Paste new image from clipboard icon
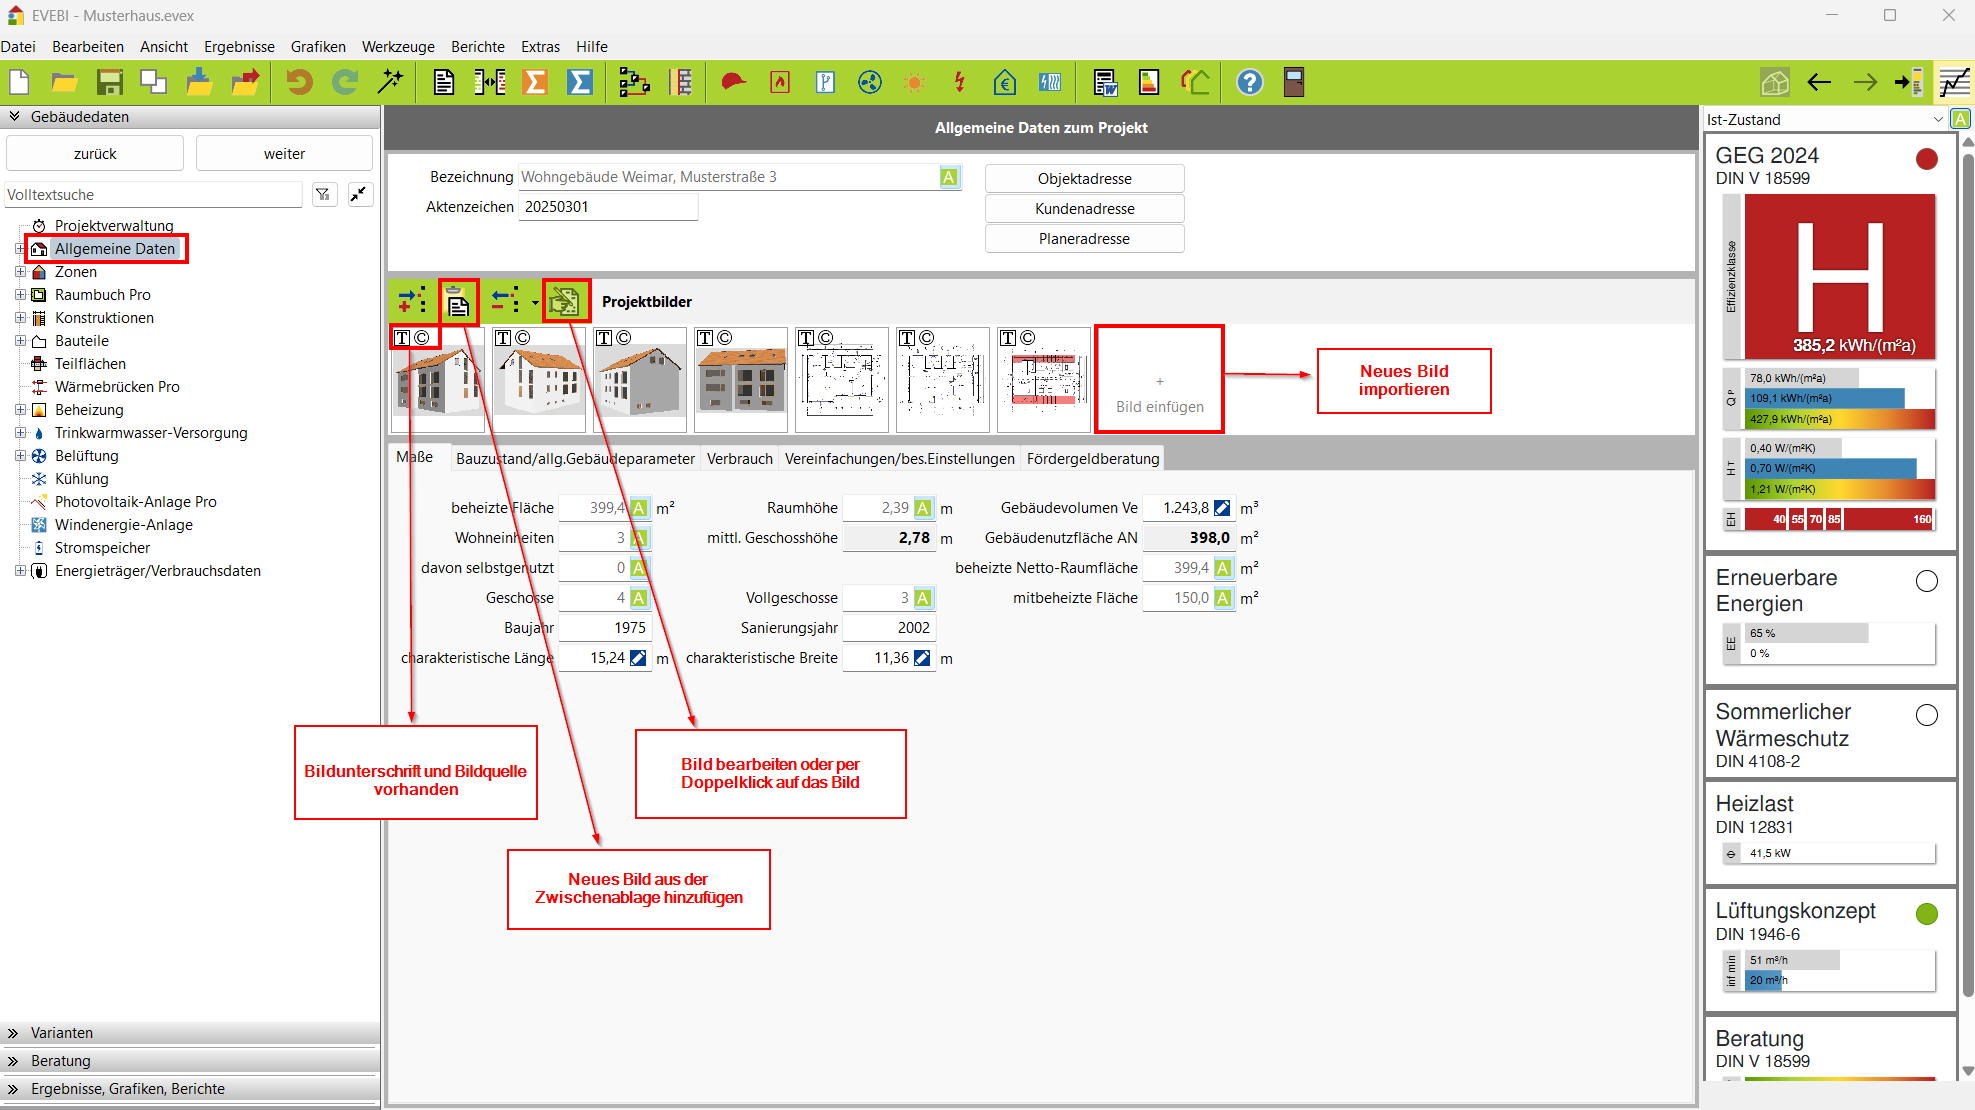 pos(458,302)
